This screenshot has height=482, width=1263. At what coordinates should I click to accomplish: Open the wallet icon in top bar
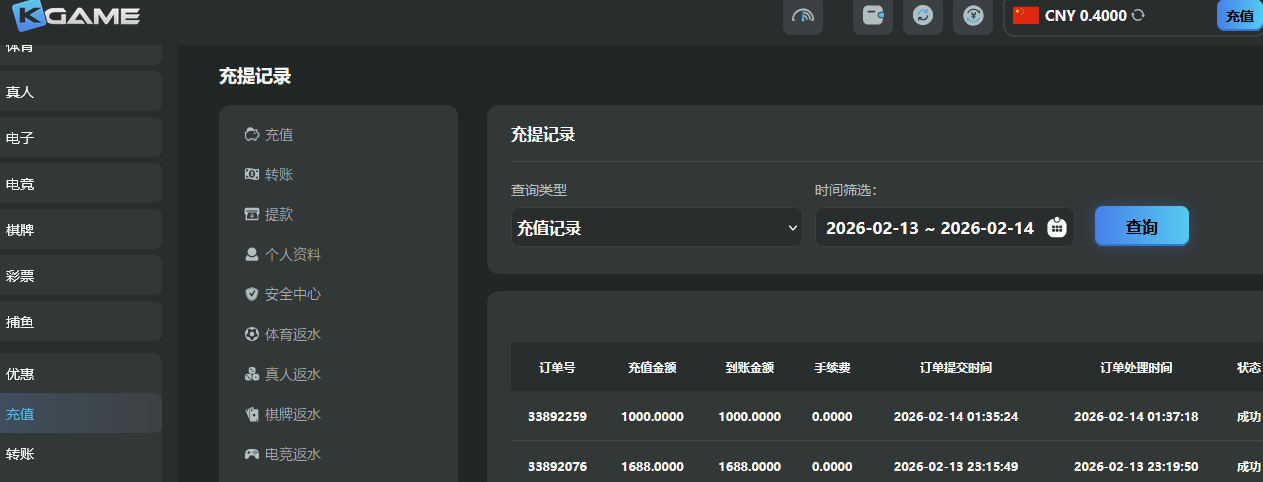pos(872,16)
